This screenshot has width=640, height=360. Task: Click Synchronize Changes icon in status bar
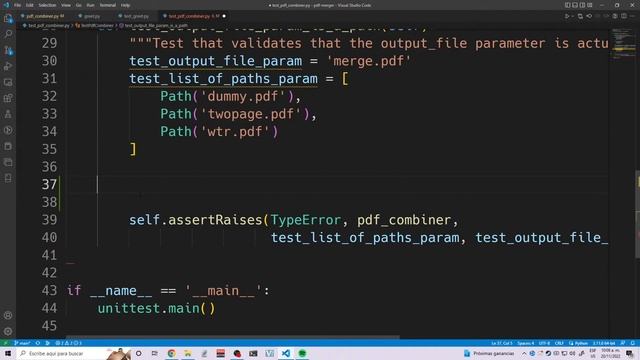(38, 343)
